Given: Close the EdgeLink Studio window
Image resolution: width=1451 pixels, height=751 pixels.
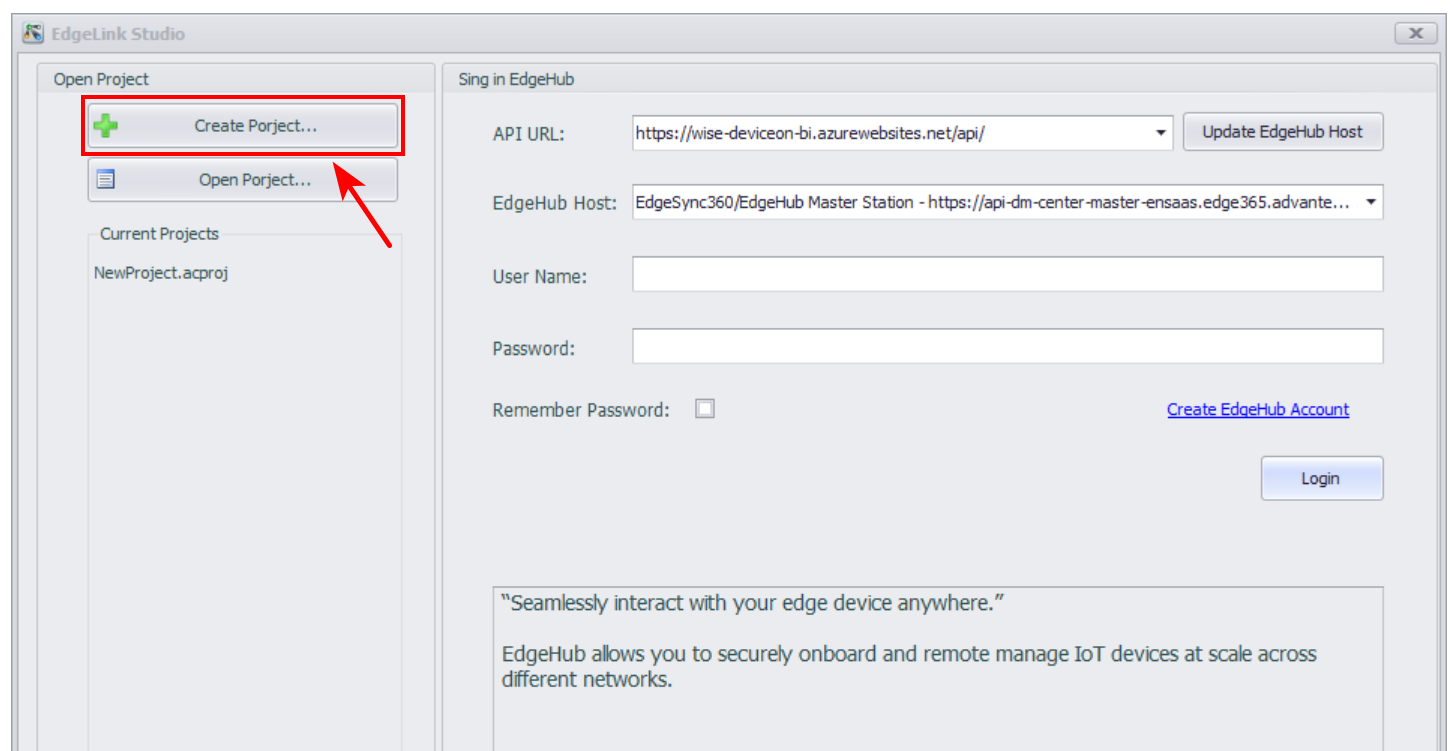Looking at the screenshot, I should pos(1416,33).
